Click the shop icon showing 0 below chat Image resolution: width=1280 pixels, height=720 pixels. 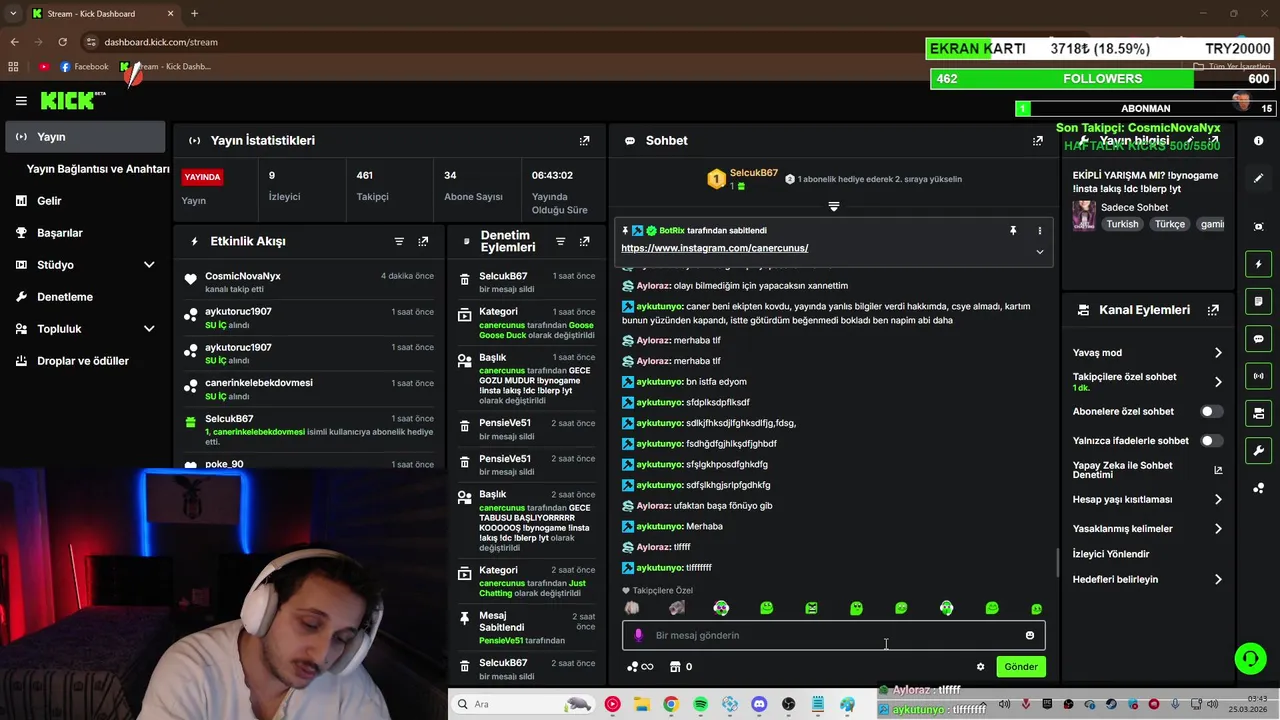(x=680, y=667)
